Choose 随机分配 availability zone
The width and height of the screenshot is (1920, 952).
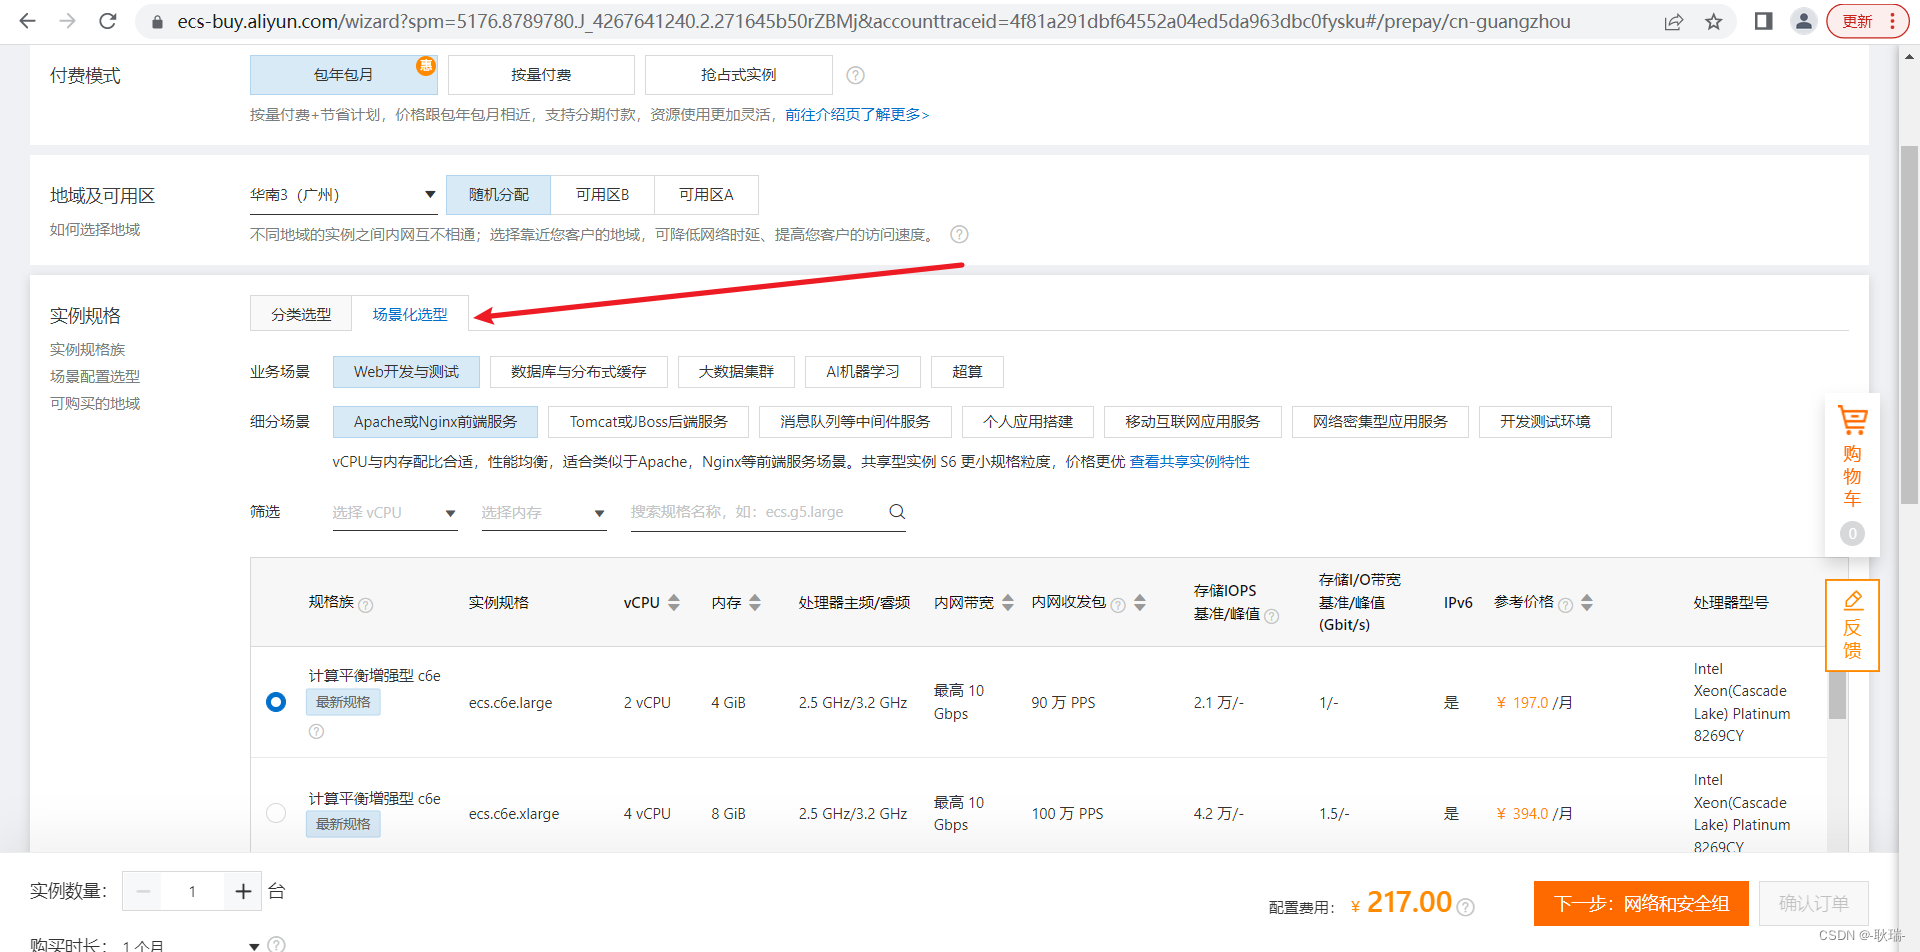coord(499,195)
